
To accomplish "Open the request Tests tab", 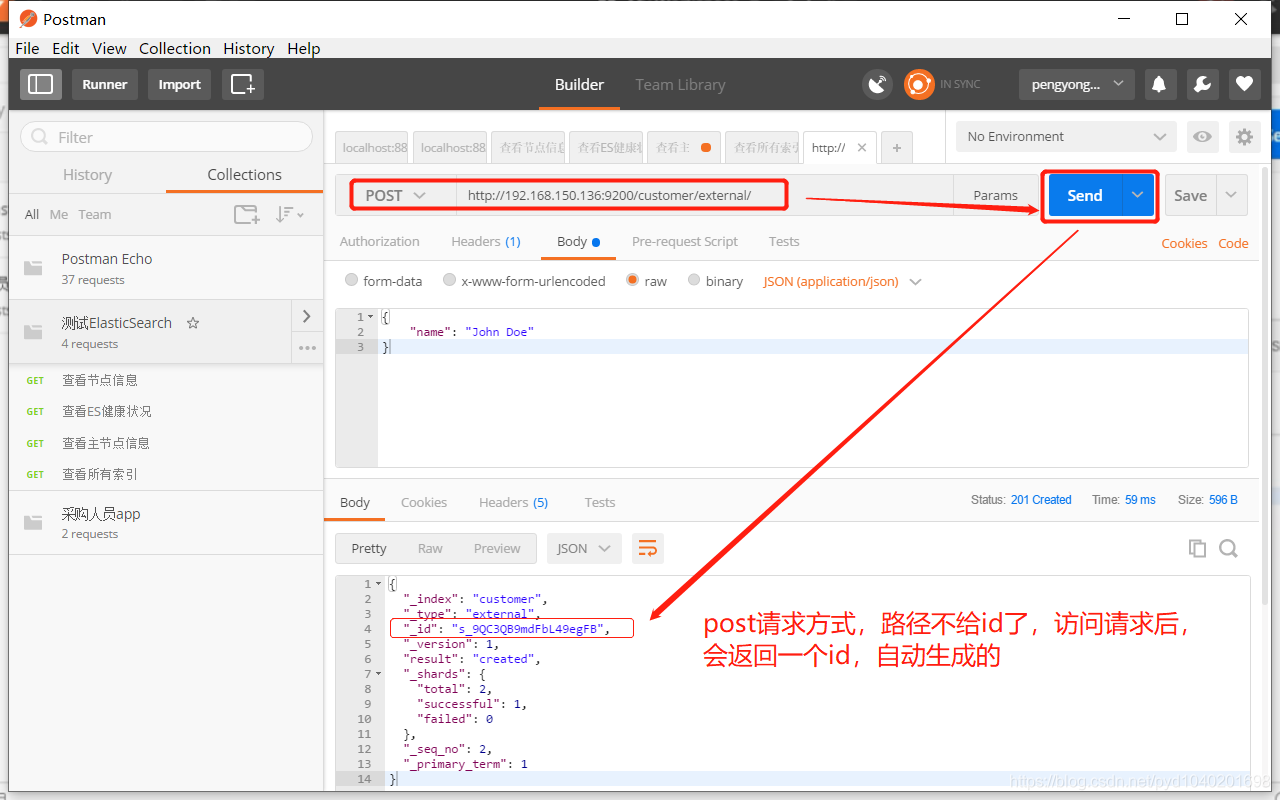I will (x=784, y=241).
